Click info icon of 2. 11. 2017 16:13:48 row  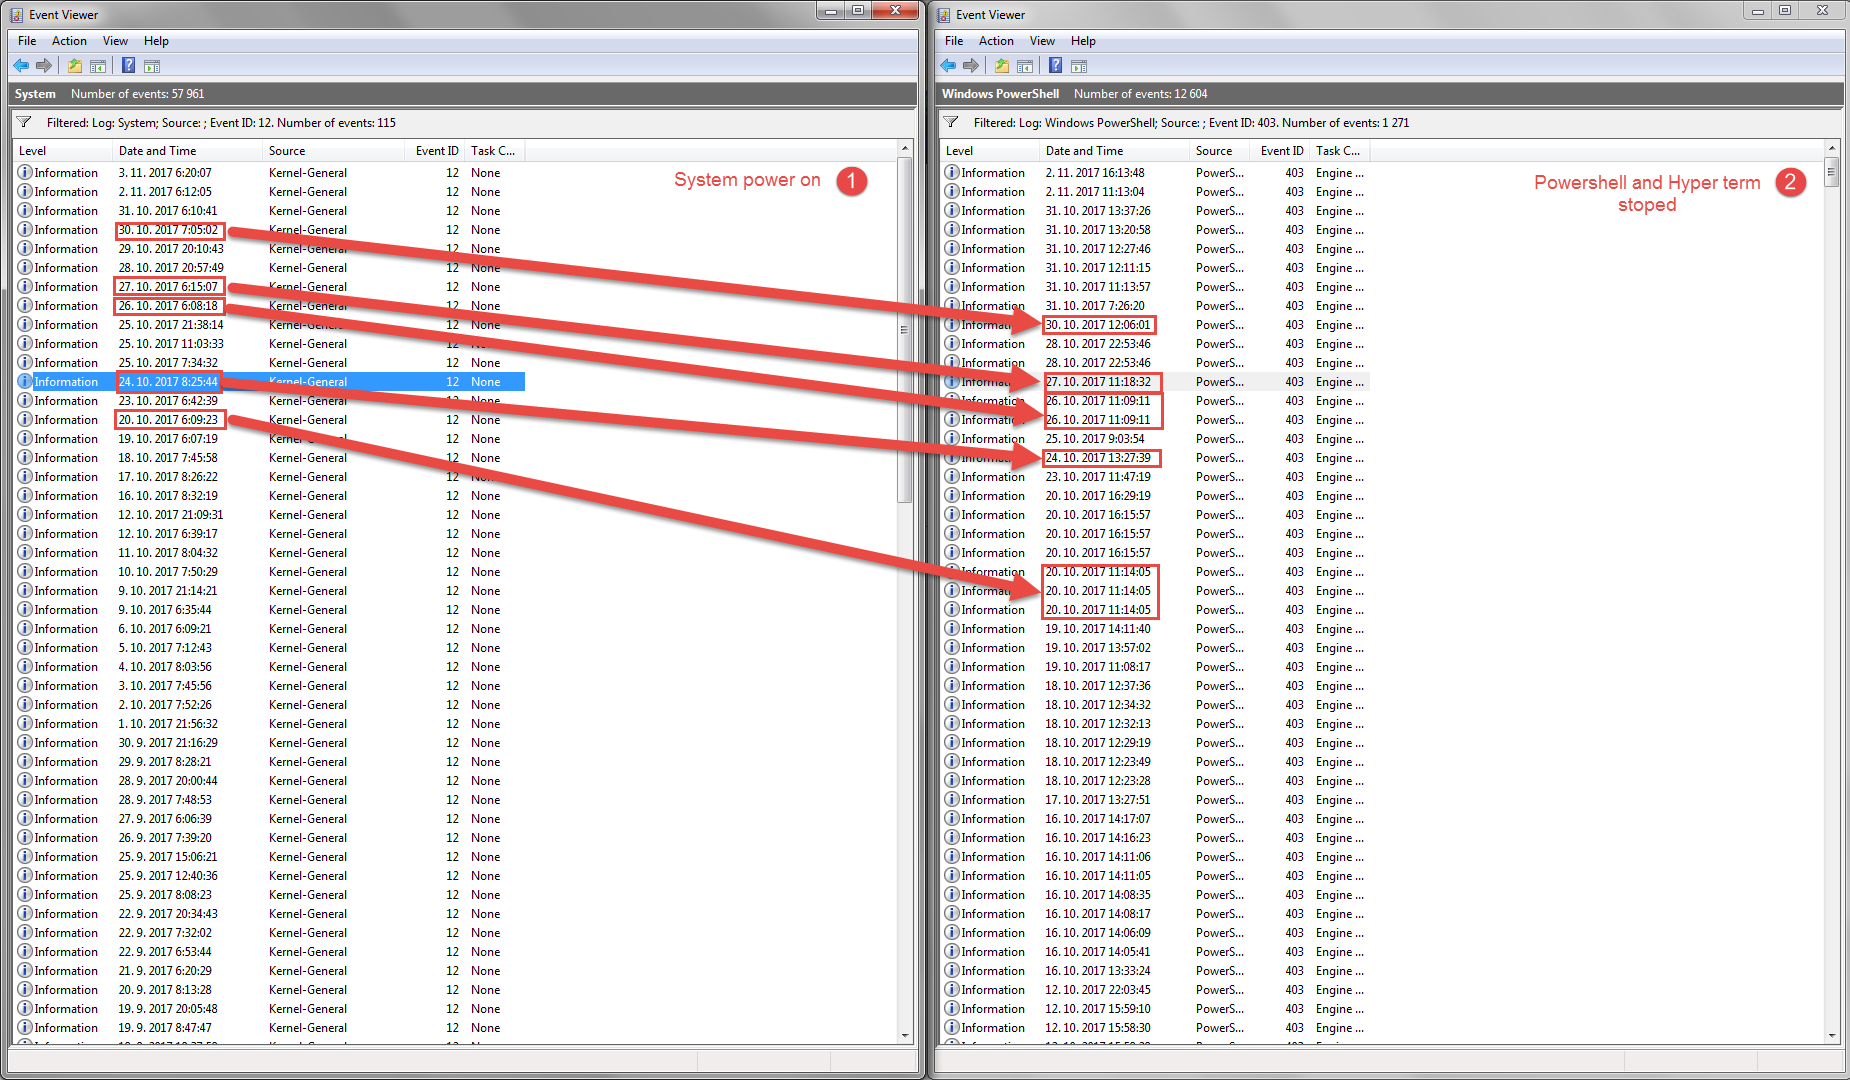click(952, 173)
